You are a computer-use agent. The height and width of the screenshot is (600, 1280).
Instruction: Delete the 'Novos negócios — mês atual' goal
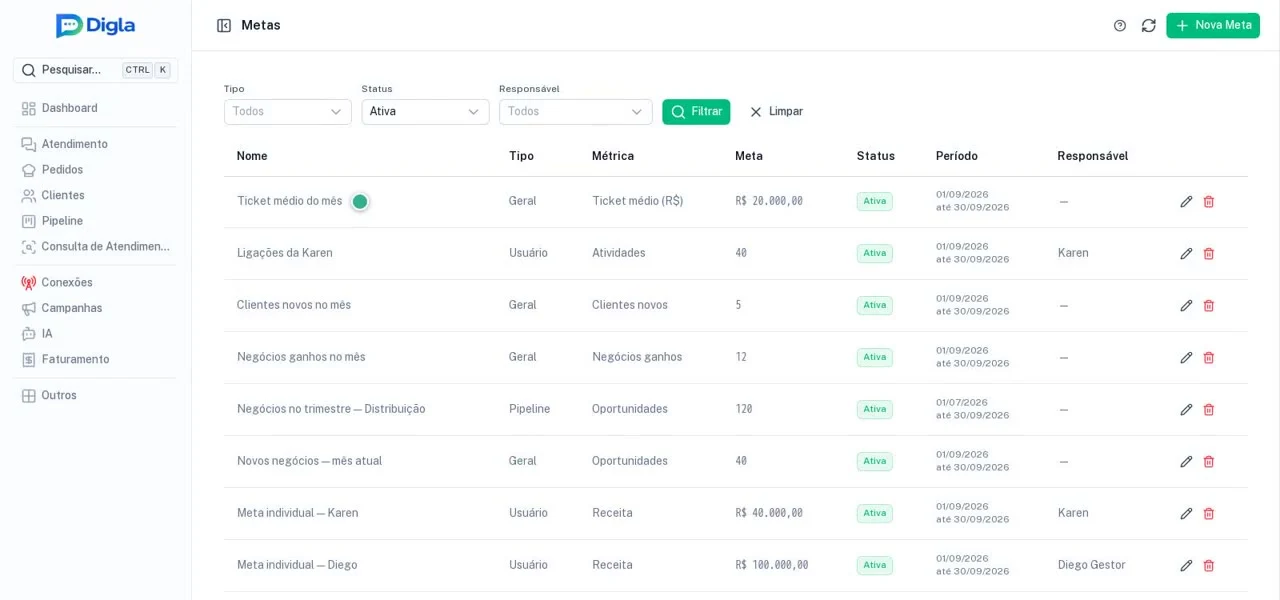tap(1208, 462)
